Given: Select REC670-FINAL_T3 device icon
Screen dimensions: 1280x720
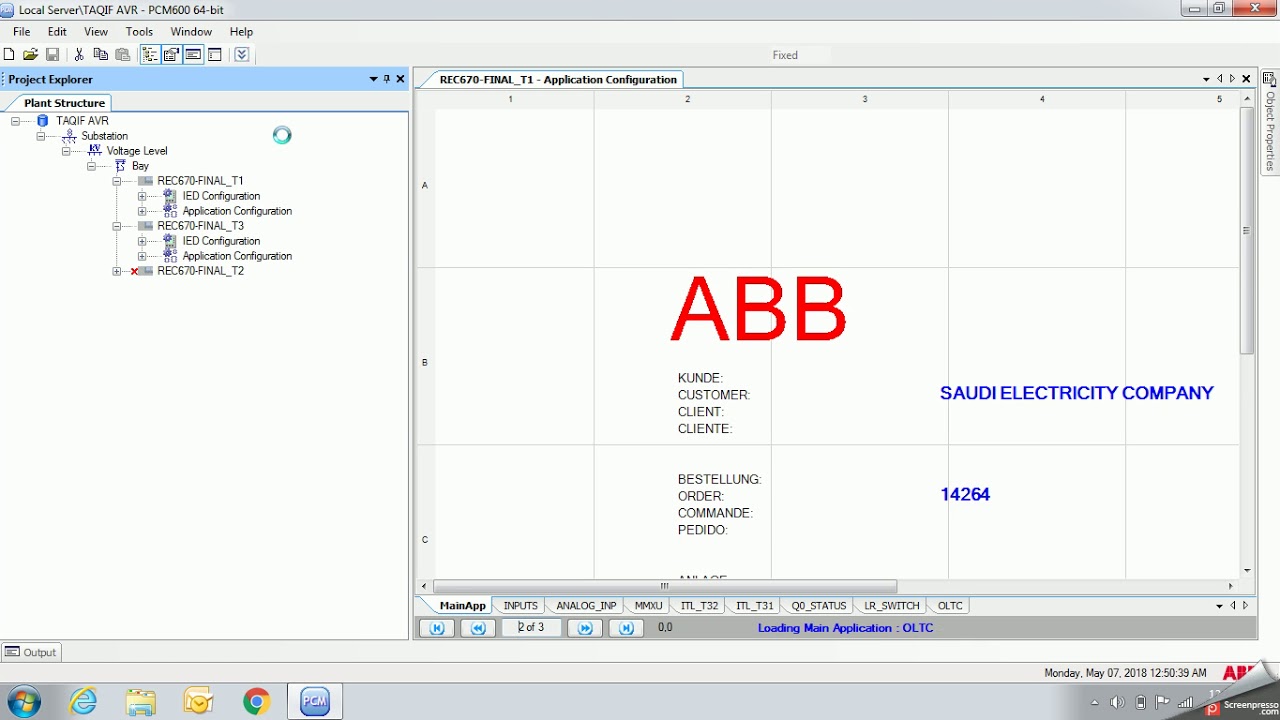Looking at the screenshot, I should (x=145, y=226).
